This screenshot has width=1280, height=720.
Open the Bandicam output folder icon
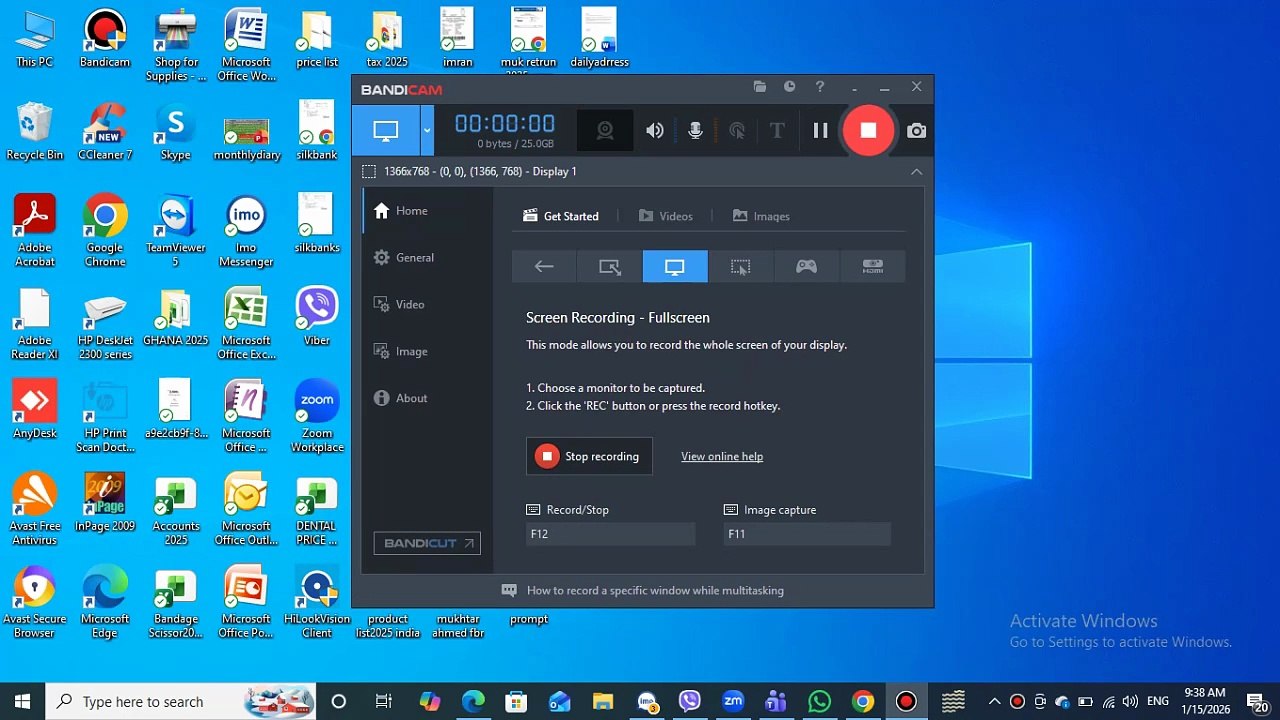pyautogui.click(x=760, y=87)
